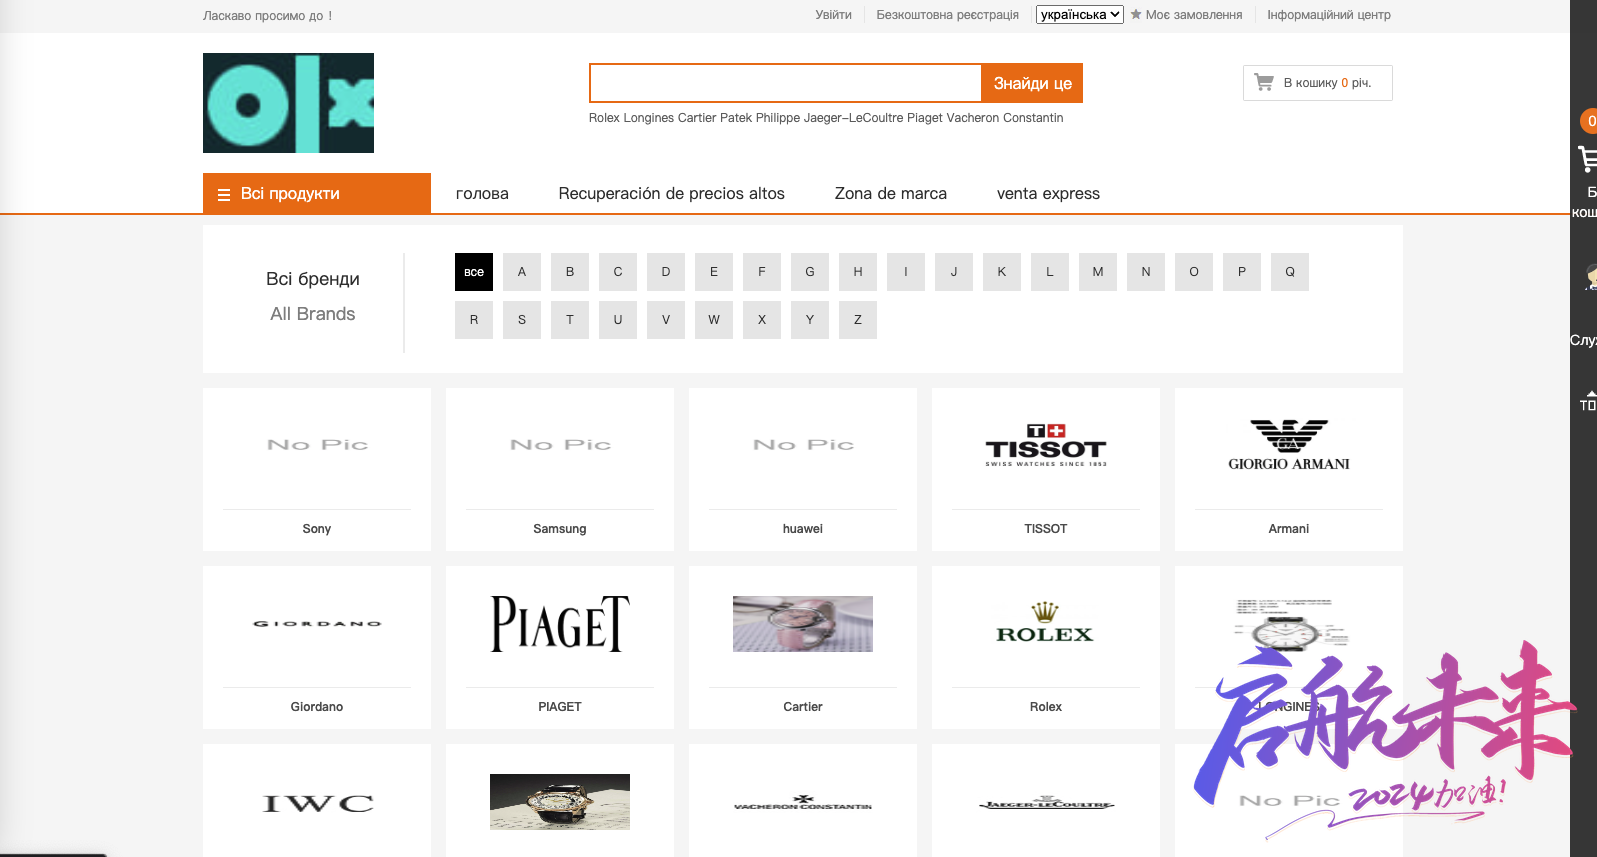
Task: Filter brands by letter Q
Action: point(1290,272)
